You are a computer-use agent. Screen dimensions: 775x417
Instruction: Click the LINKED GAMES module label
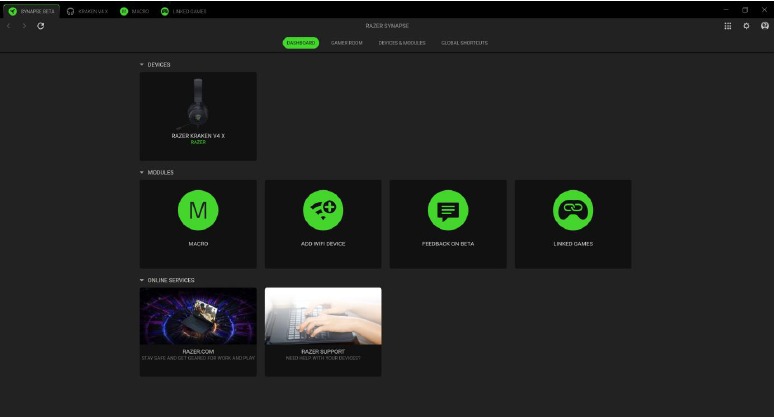[x=573, y=244]
